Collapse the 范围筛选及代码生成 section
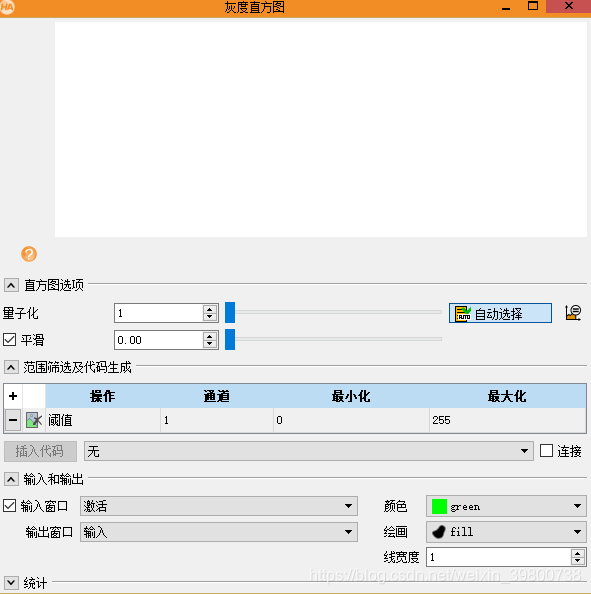 click(x=11, y=367)
